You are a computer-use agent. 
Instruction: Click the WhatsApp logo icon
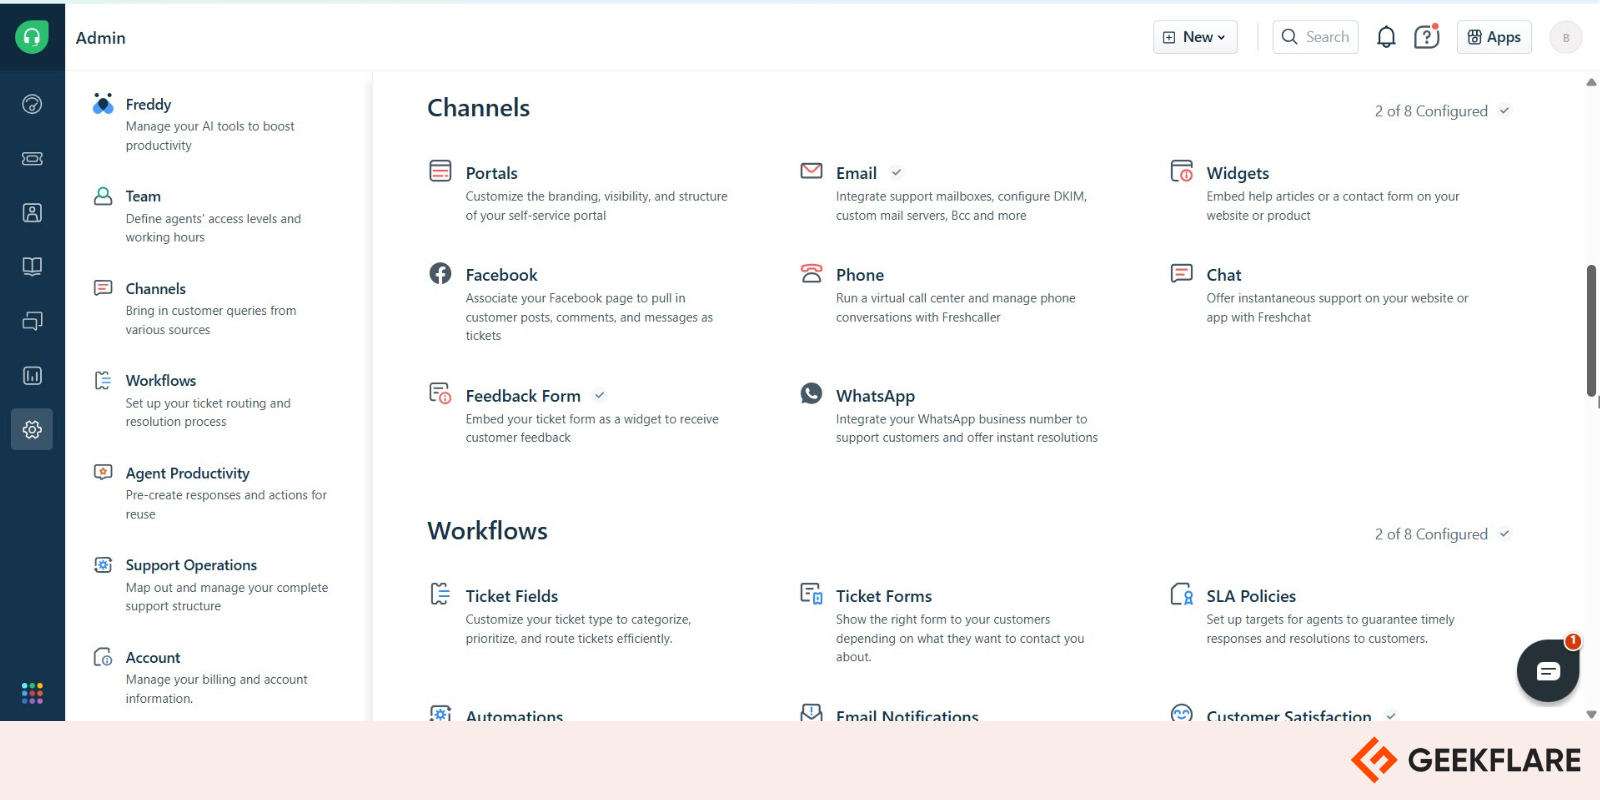coord(811,393)
